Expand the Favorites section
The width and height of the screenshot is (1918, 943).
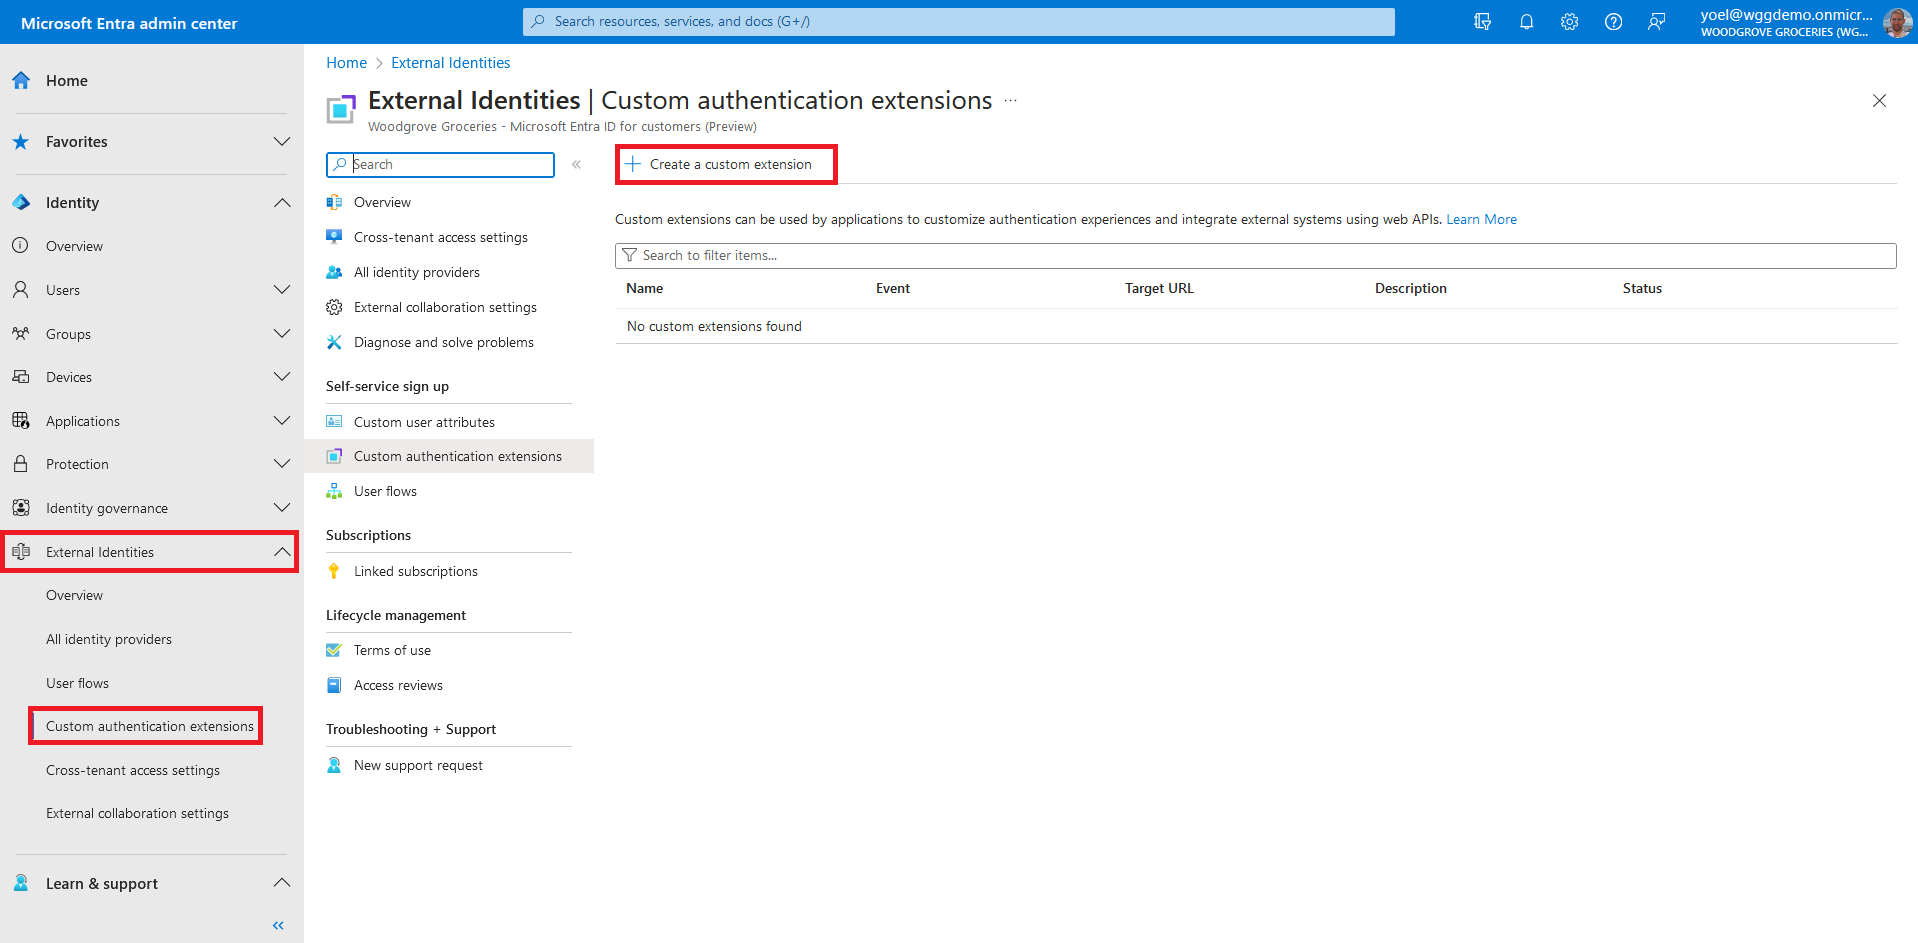click(x=282, y=142)
